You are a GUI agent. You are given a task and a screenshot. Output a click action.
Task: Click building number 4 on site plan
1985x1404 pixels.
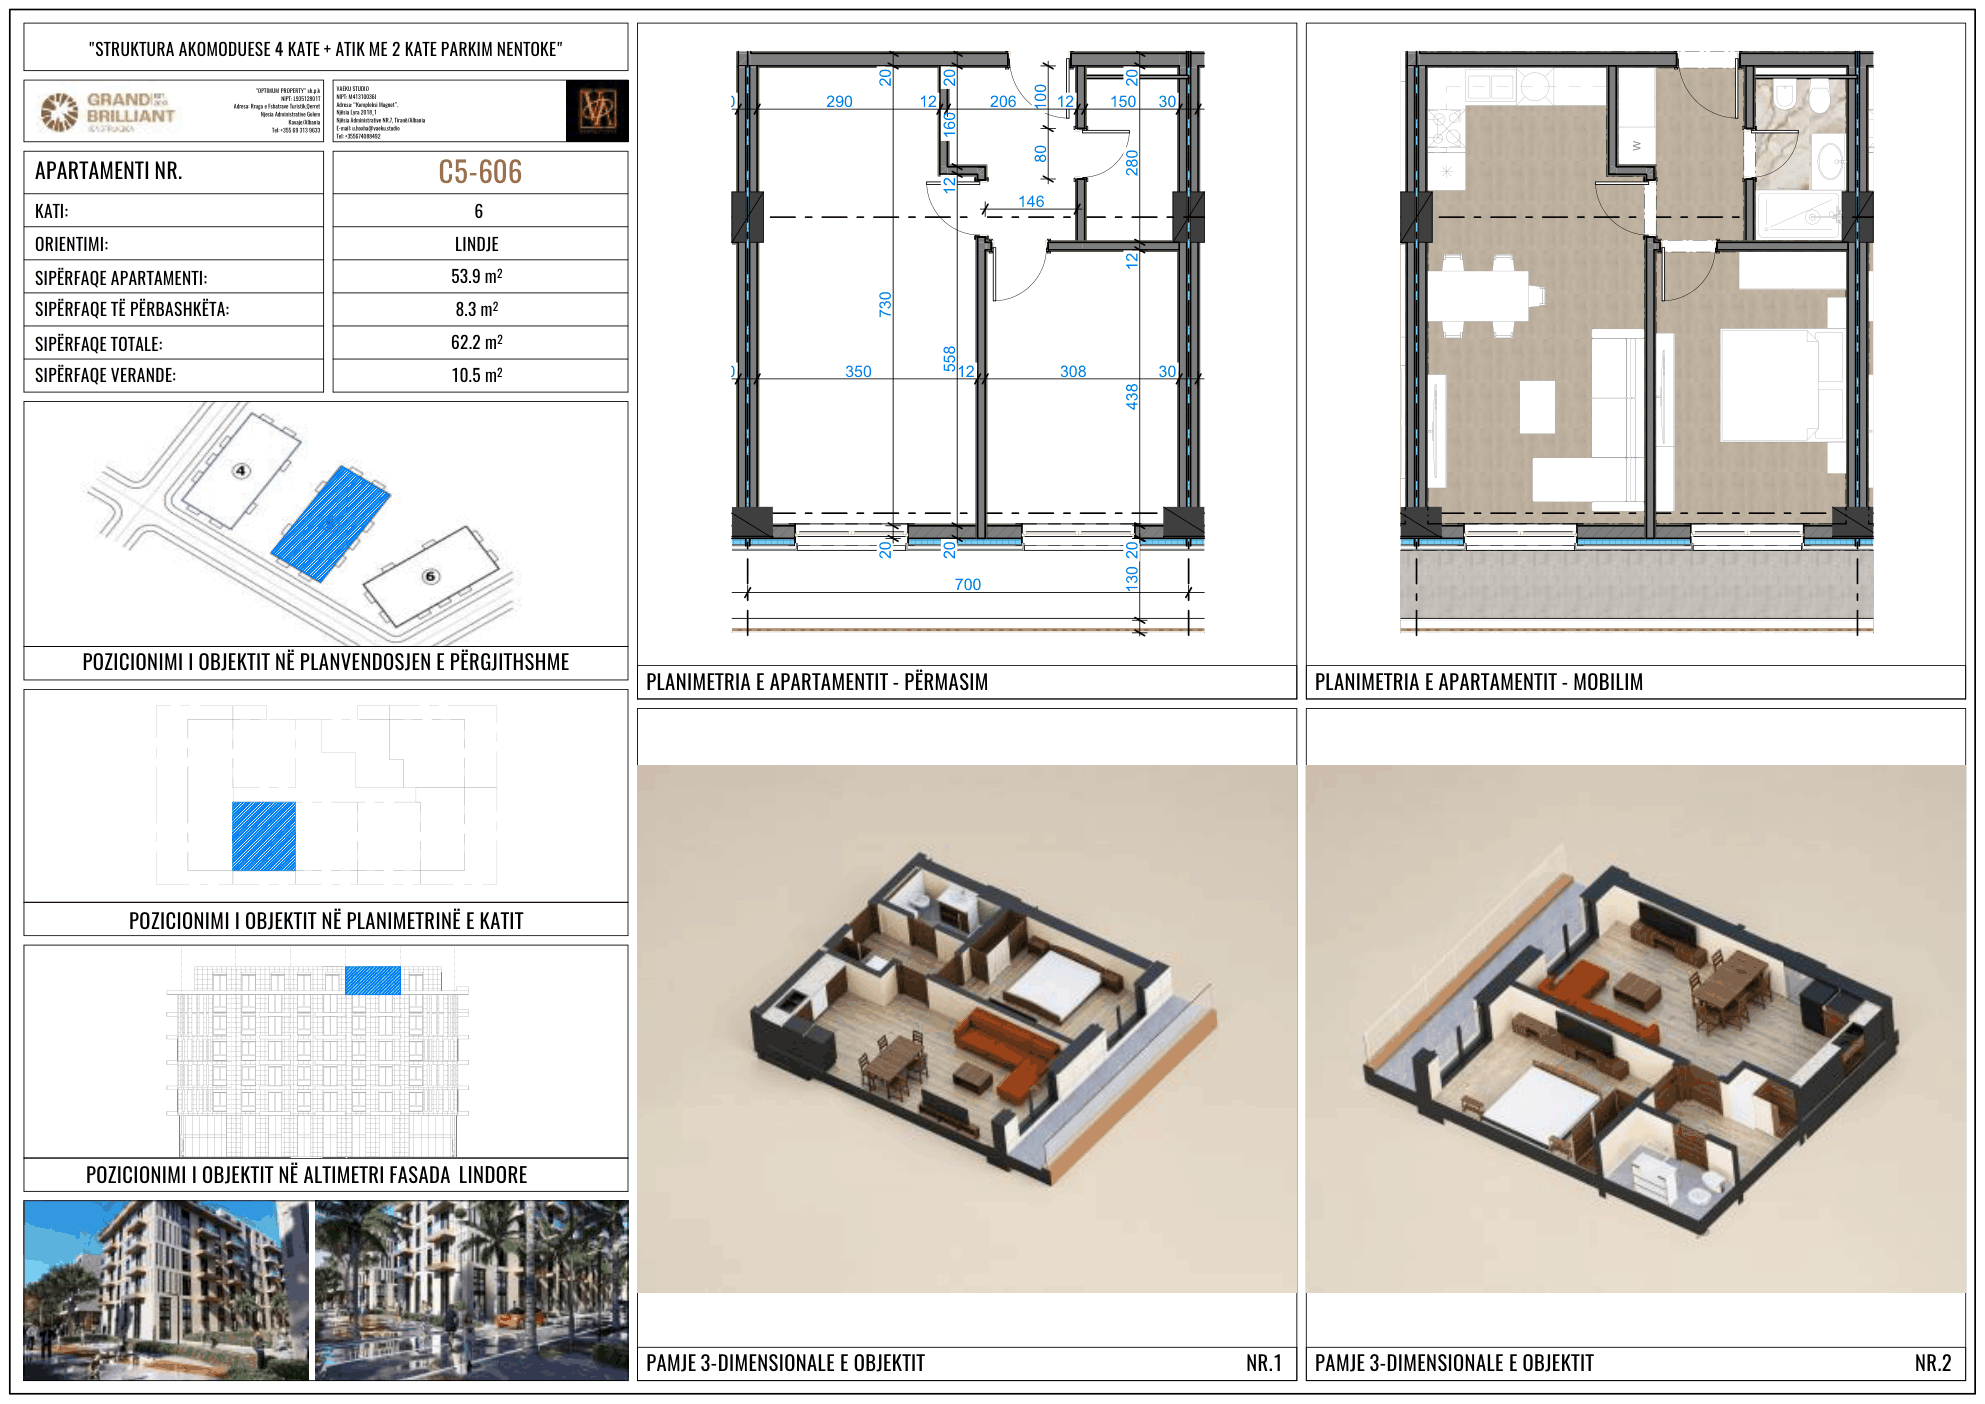tap(241, 471)
